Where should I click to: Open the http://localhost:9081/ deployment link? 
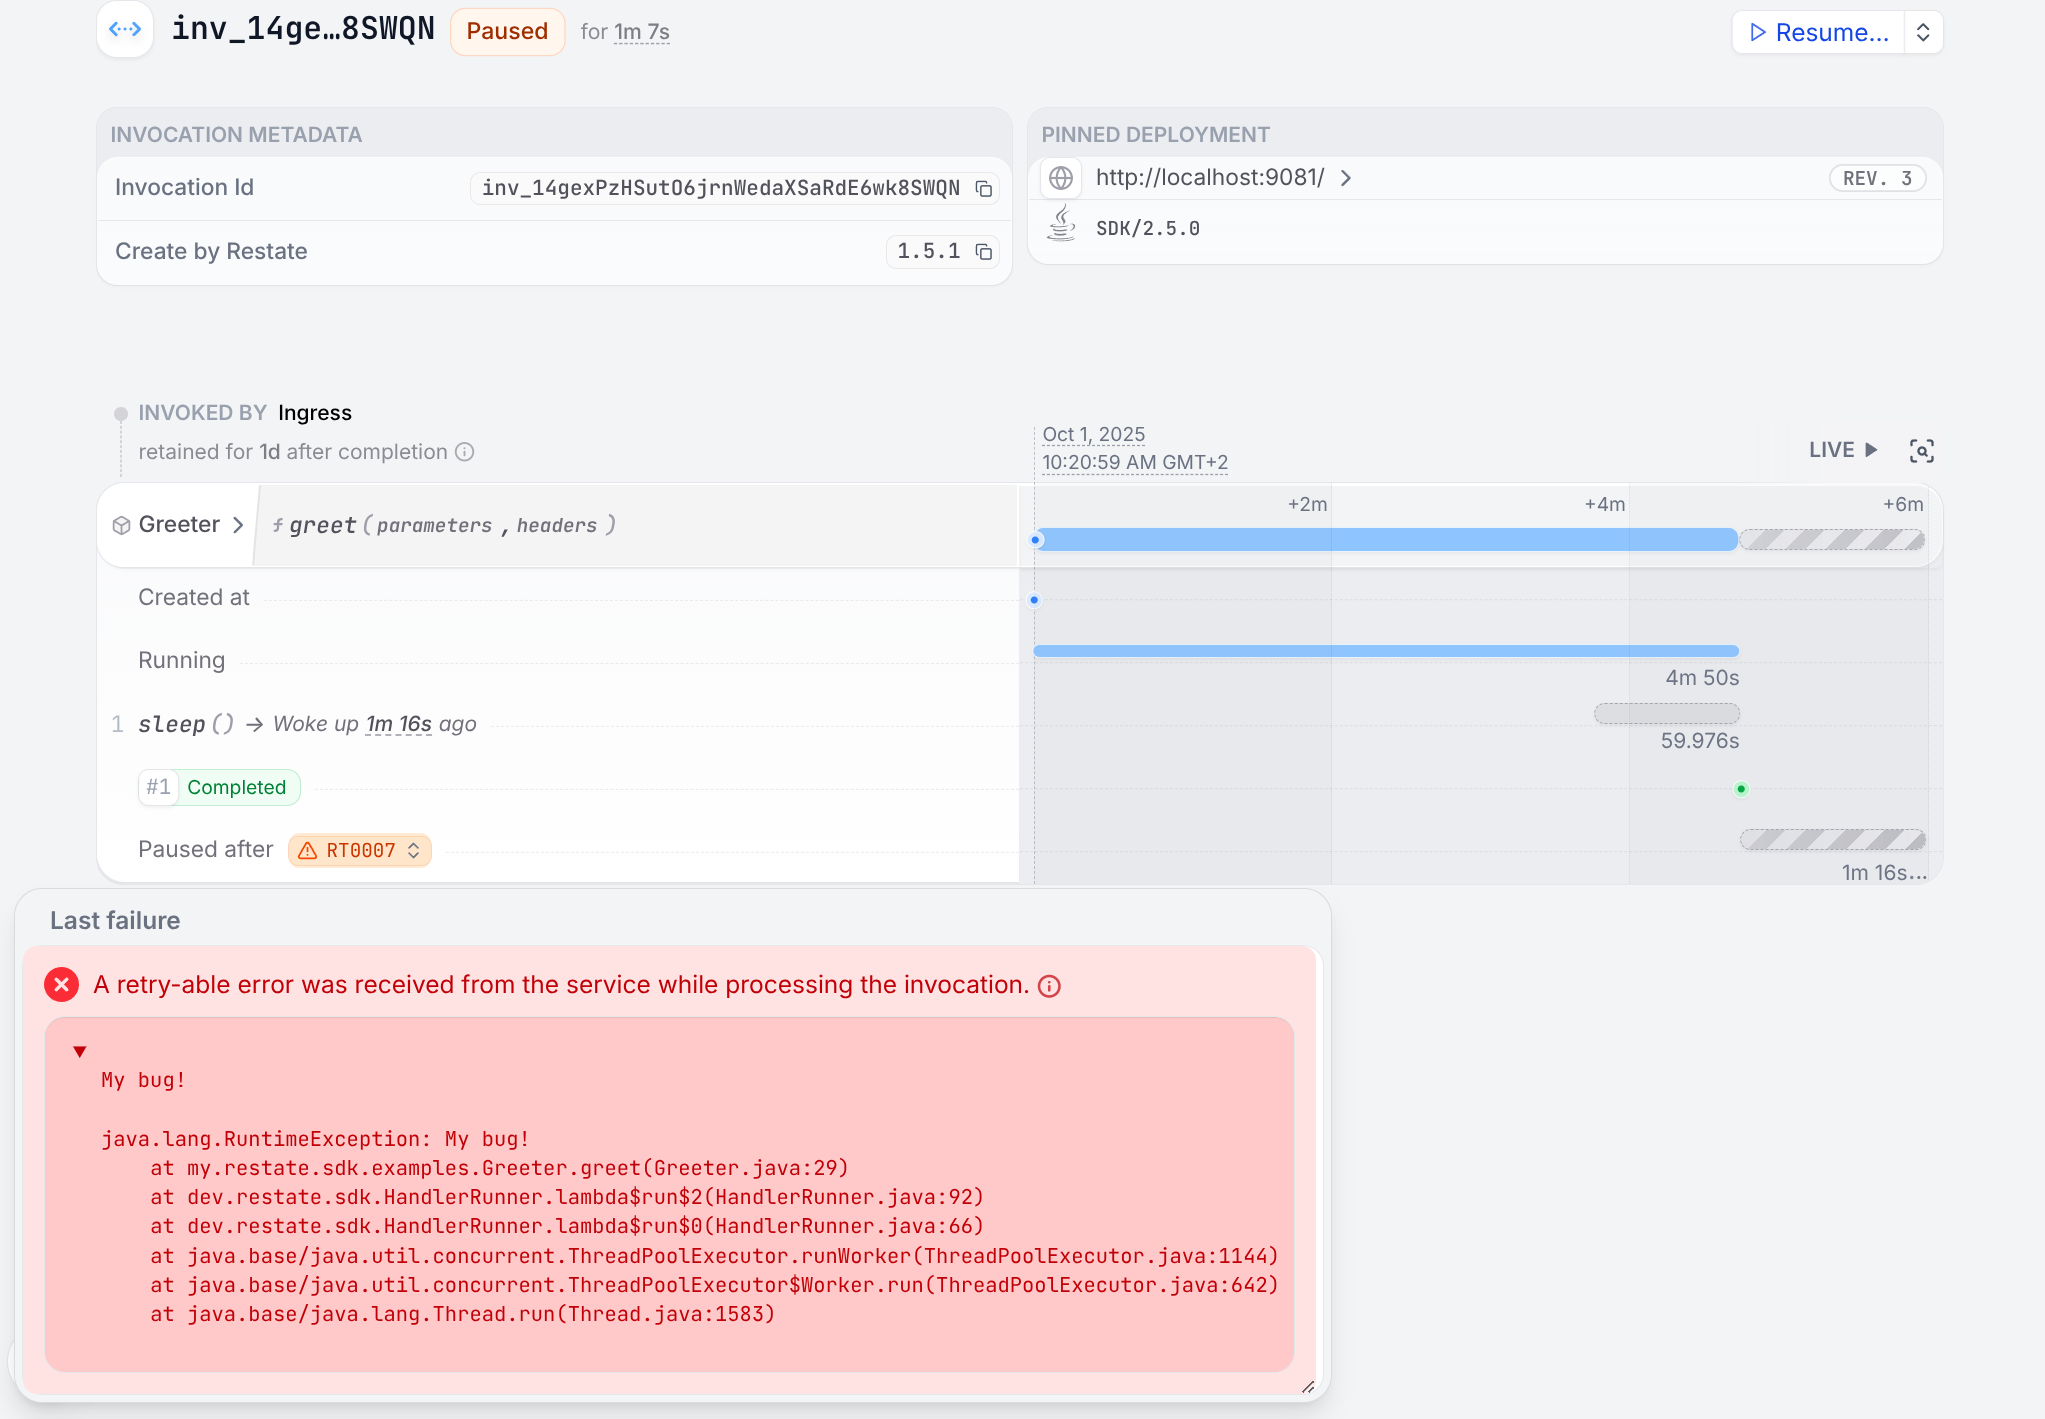[x=1210, y=178]
